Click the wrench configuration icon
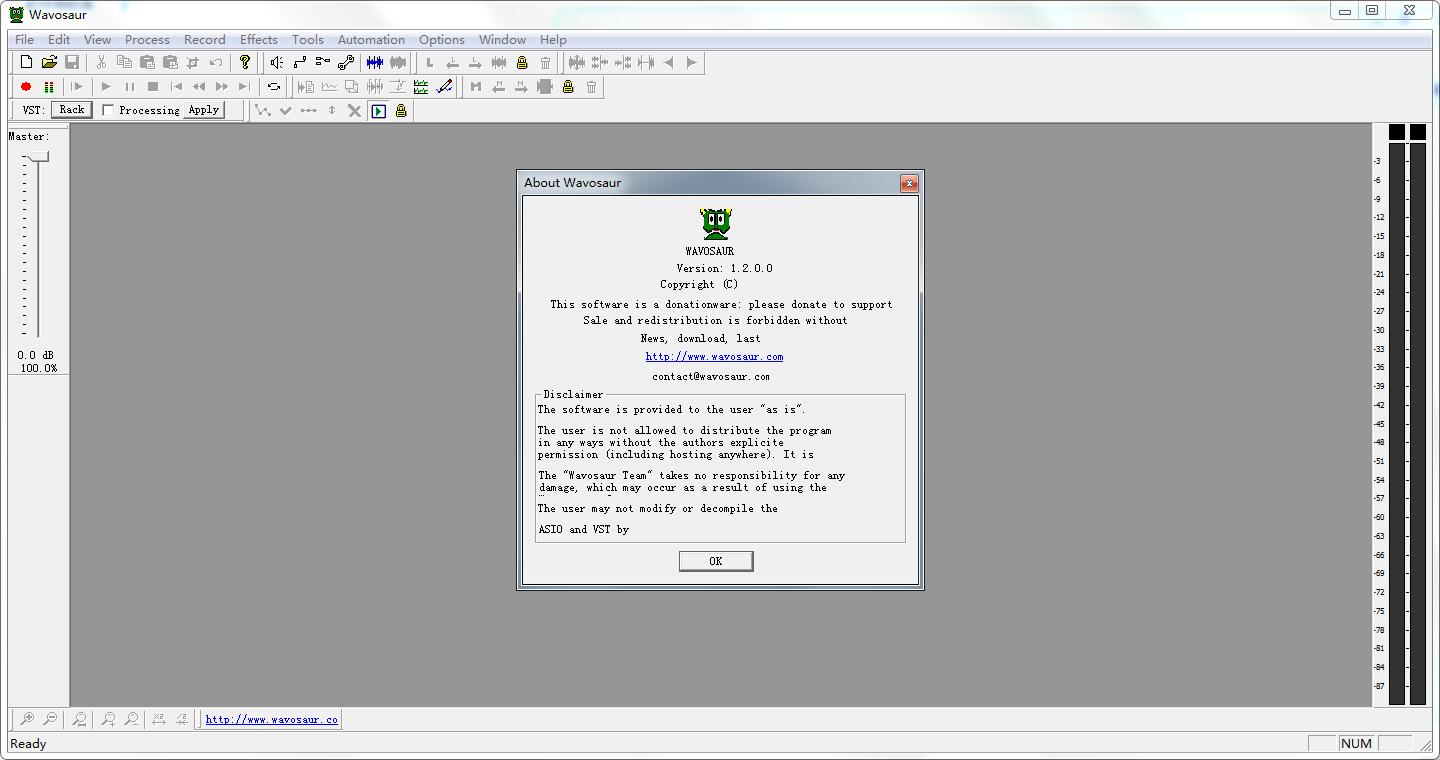Image resolution: width=1440 pixels, height=760 pixels. (x=346, y=62)
